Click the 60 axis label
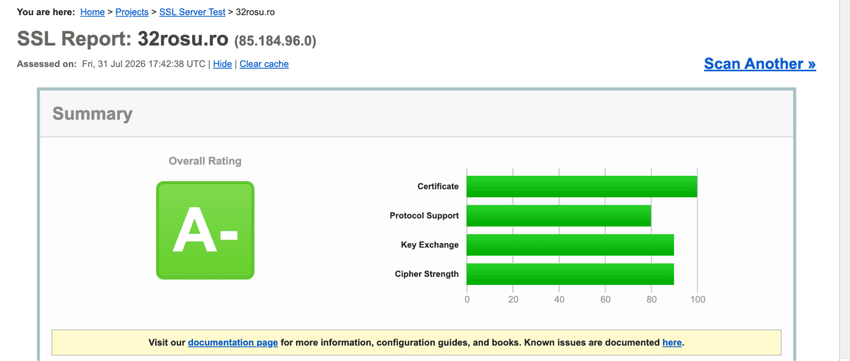850x361 pixels. tap(605, 299)
